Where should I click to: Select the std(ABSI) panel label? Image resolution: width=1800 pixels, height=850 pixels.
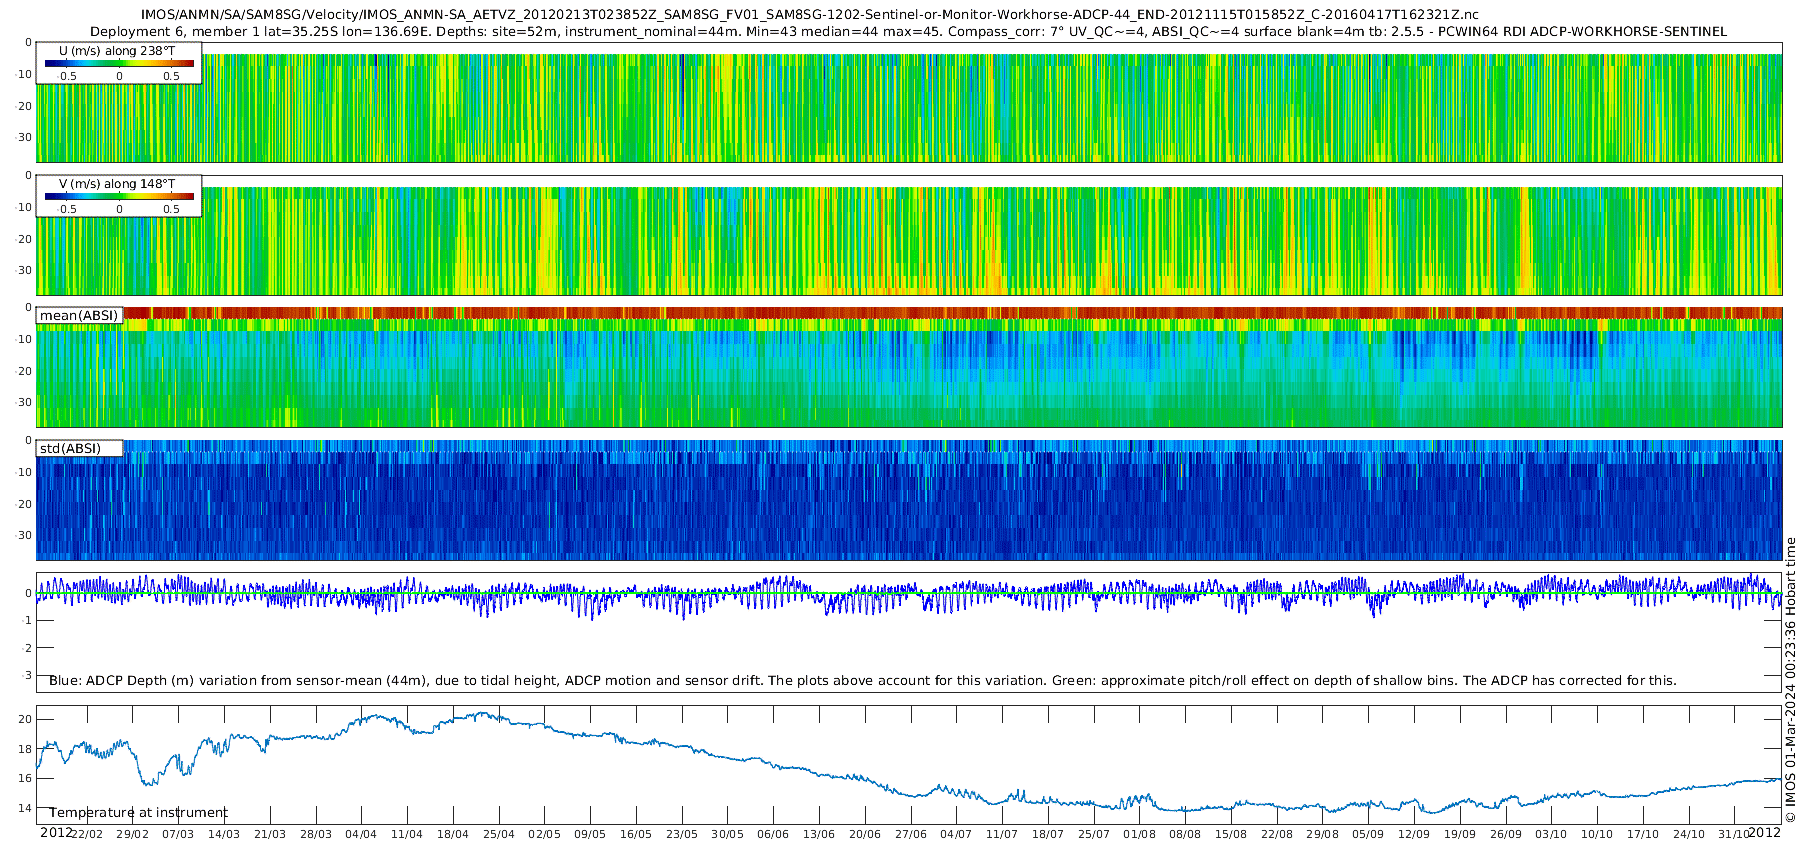point(70,448)
